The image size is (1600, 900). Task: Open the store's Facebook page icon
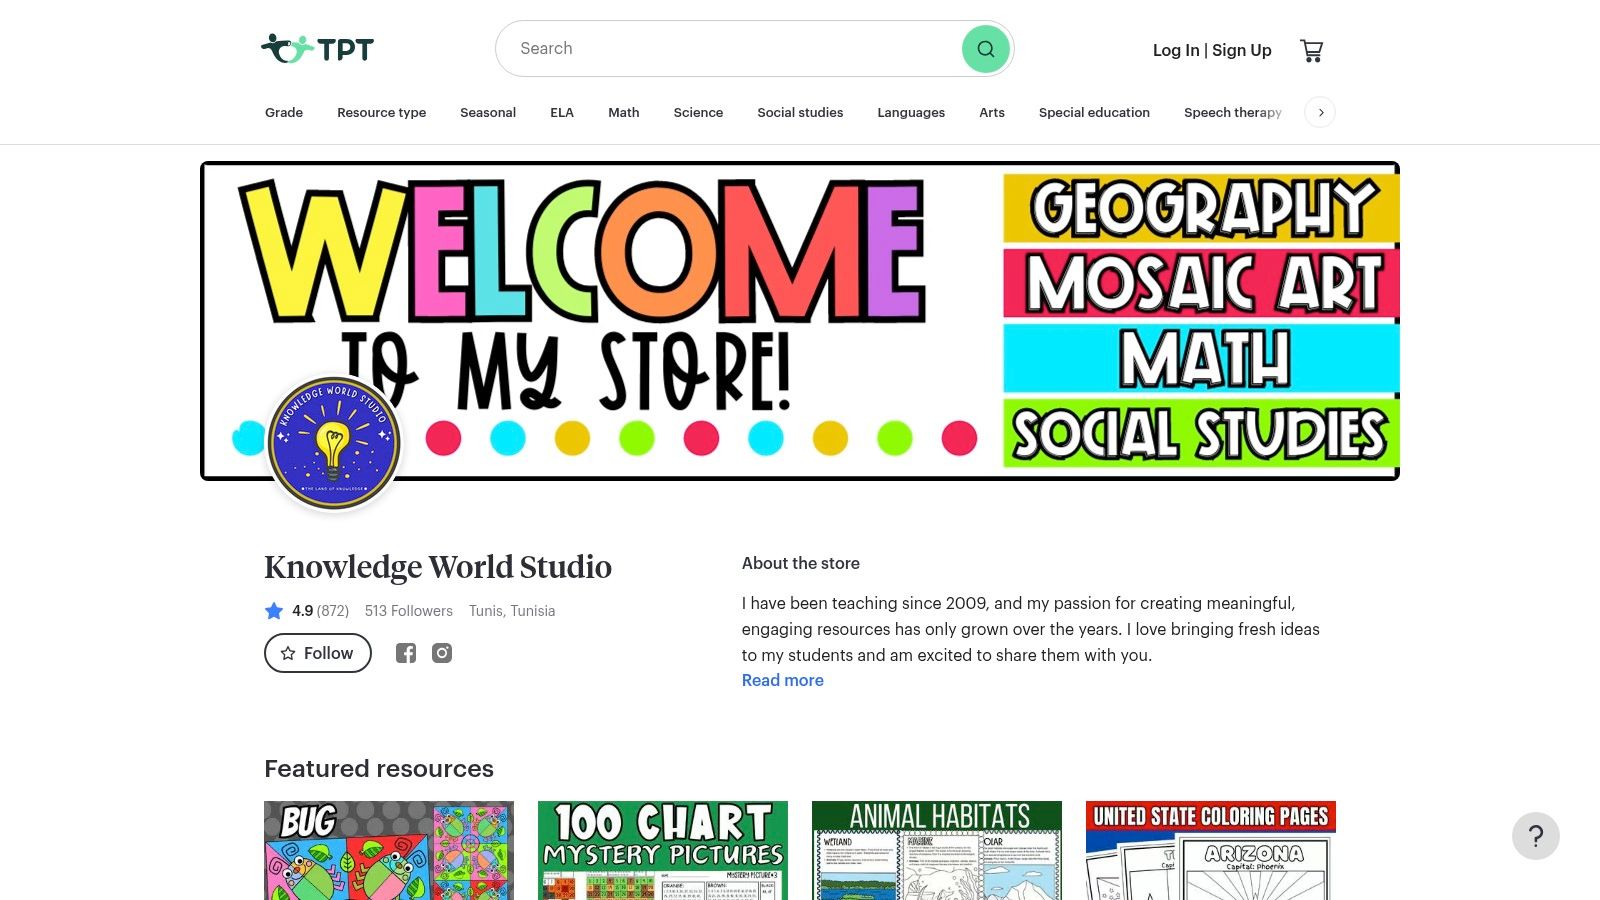click(405, 653)
